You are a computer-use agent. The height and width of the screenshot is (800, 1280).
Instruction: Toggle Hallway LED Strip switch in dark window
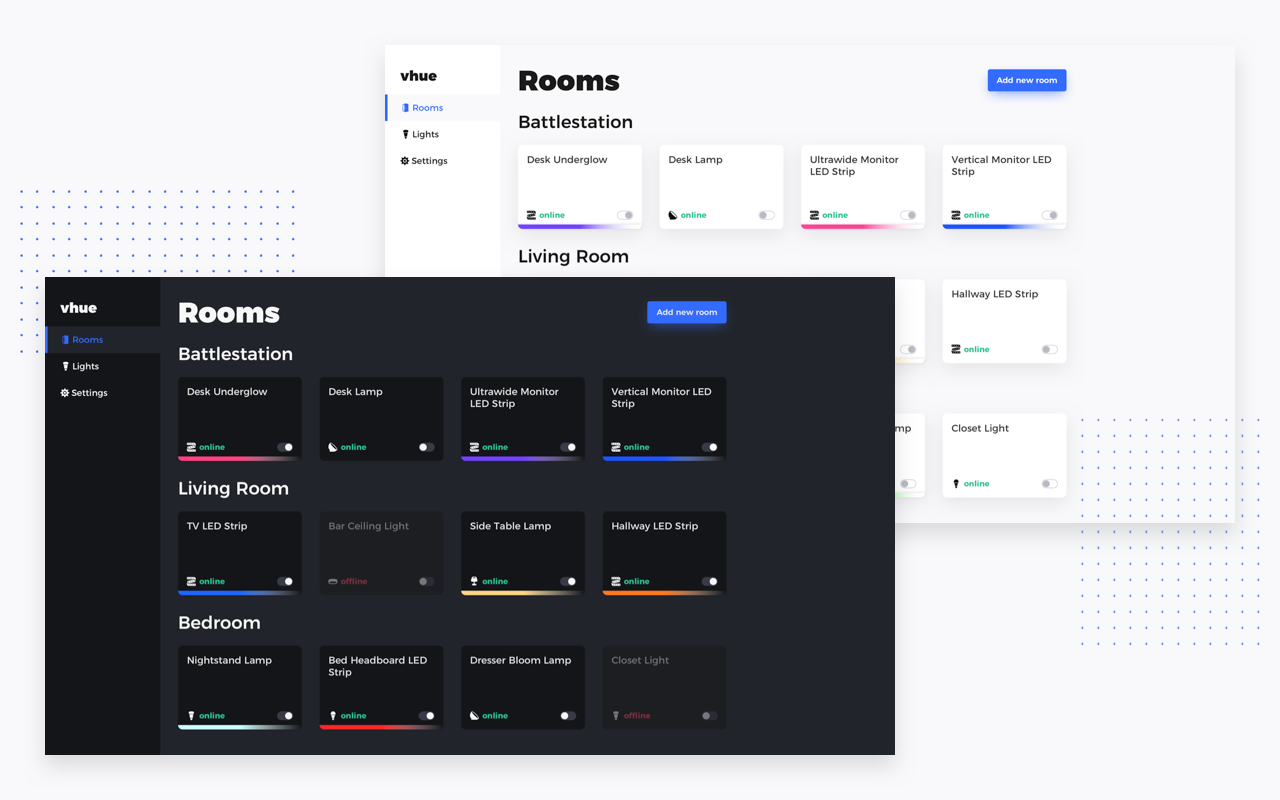(710, 581)
